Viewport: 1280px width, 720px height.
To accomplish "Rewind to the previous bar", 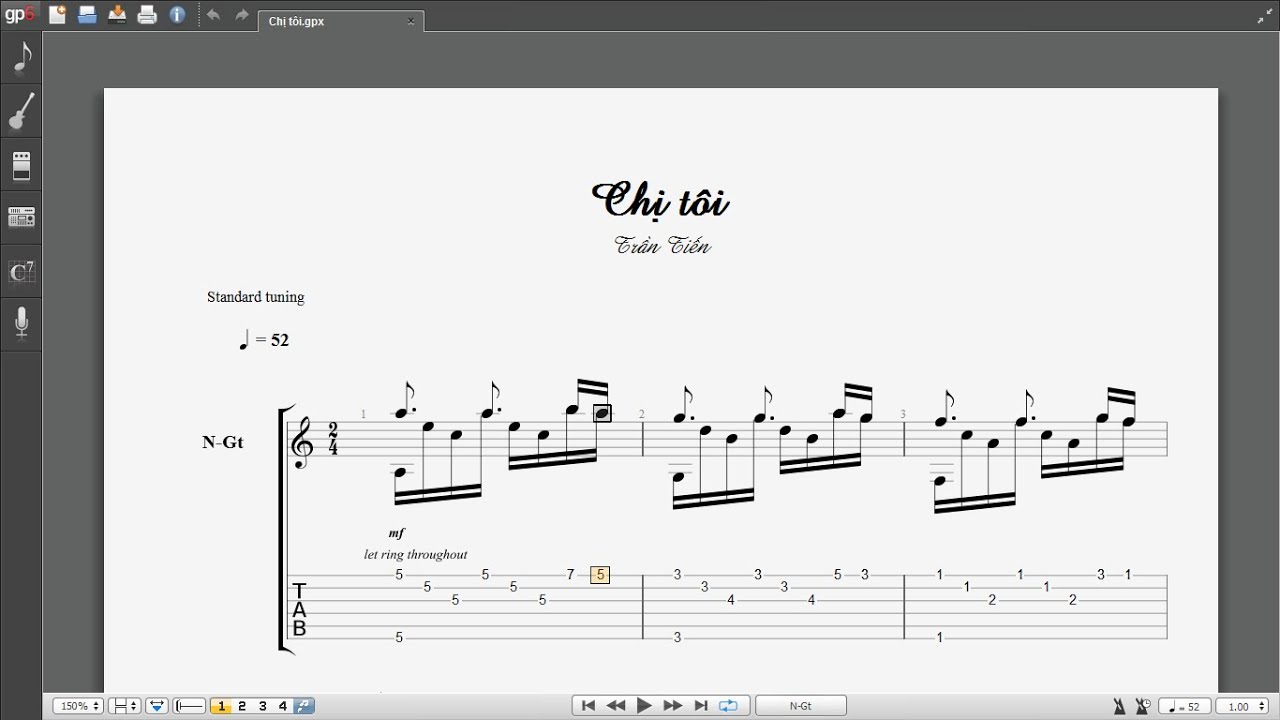I will [x=616, y=706].
